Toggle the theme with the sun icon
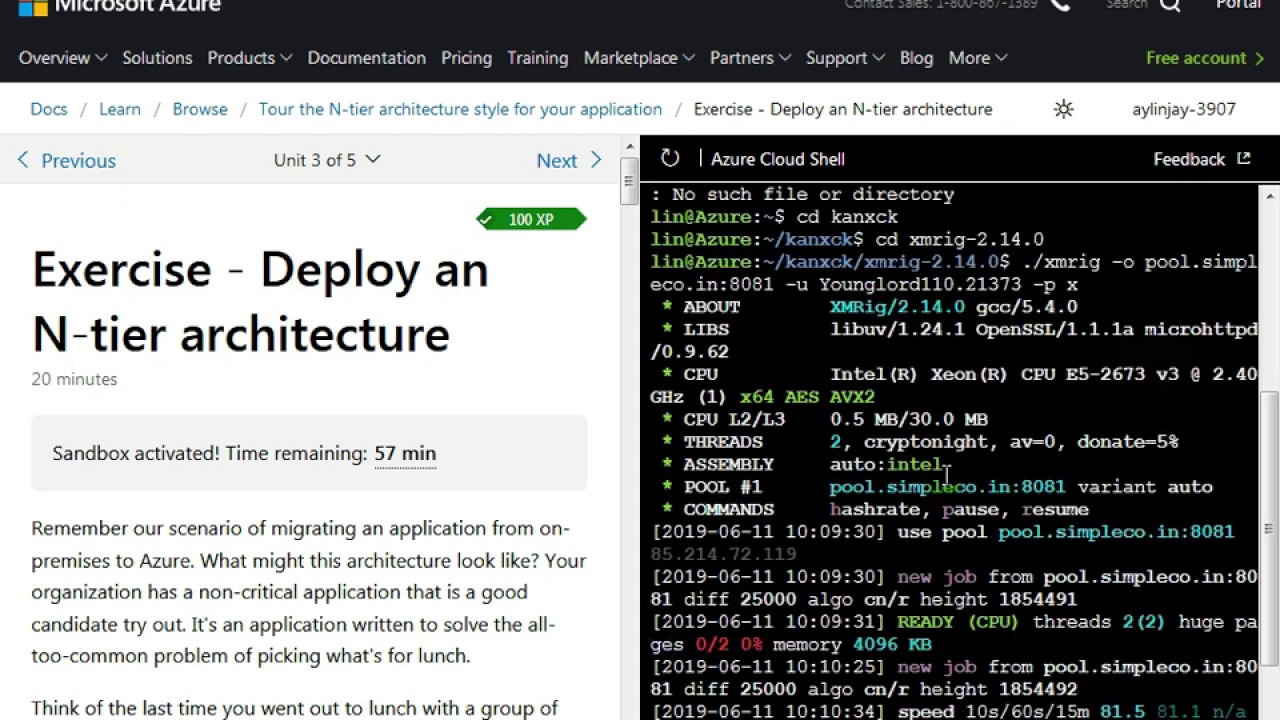The image size is (1280, 720). click(1063, 109)
